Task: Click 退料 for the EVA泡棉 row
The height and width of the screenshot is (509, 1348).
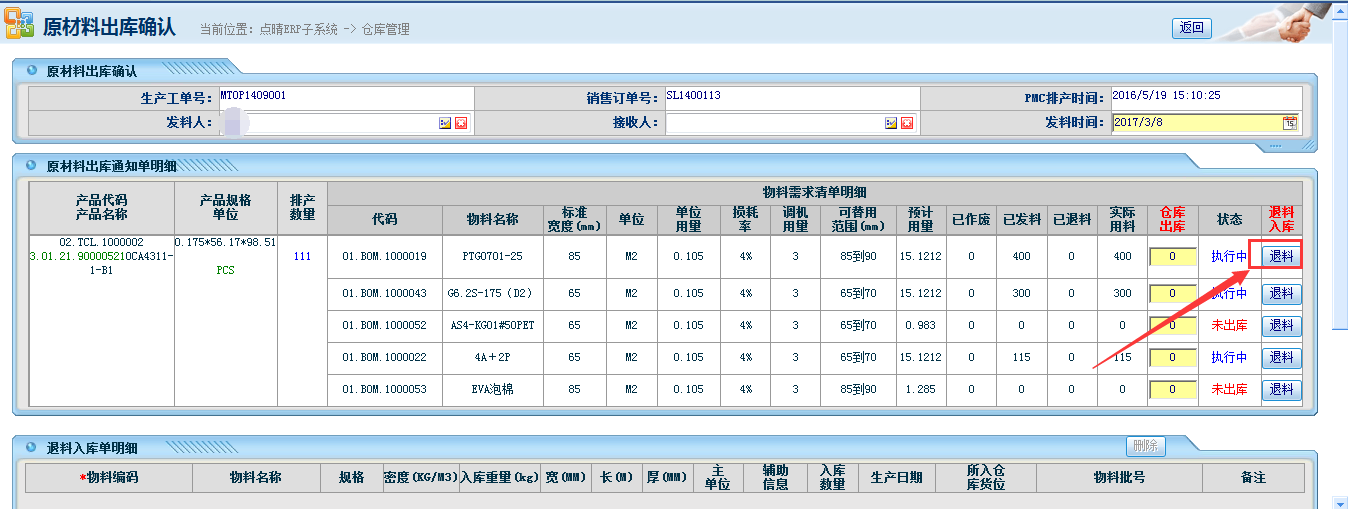Action: [x=1281, y=390]
